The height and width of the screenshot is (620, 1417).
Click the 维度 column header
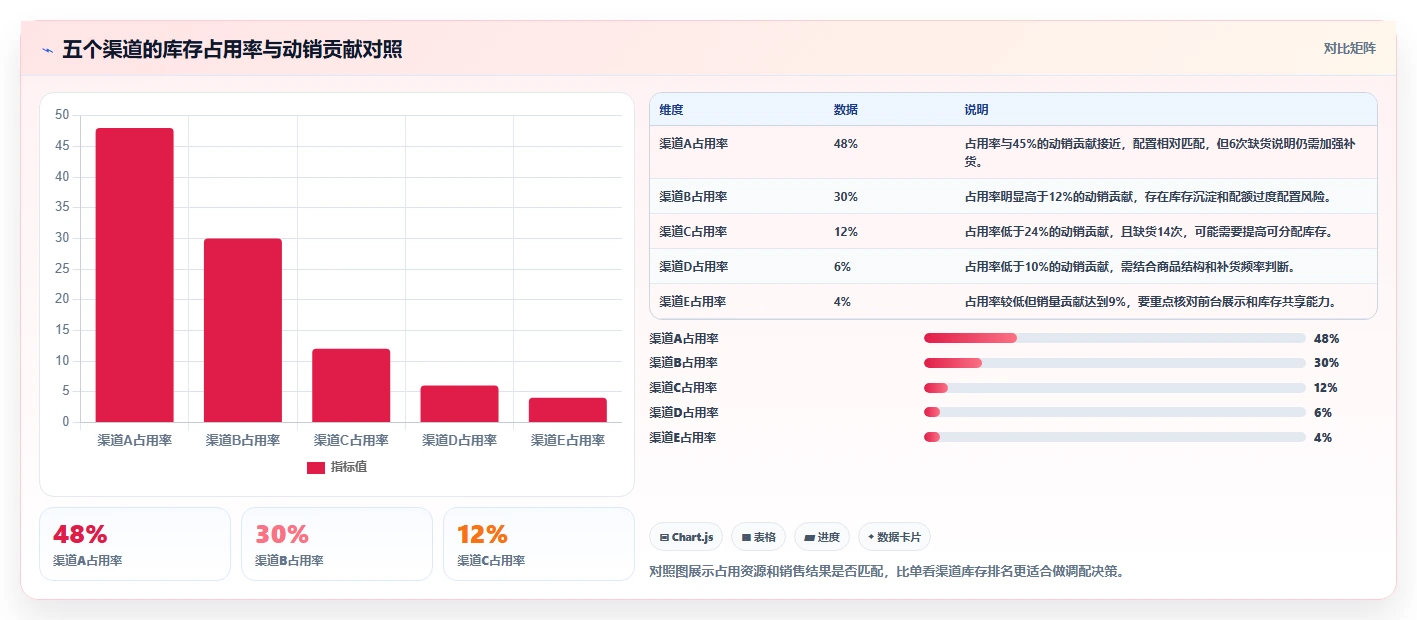(671, 110)
